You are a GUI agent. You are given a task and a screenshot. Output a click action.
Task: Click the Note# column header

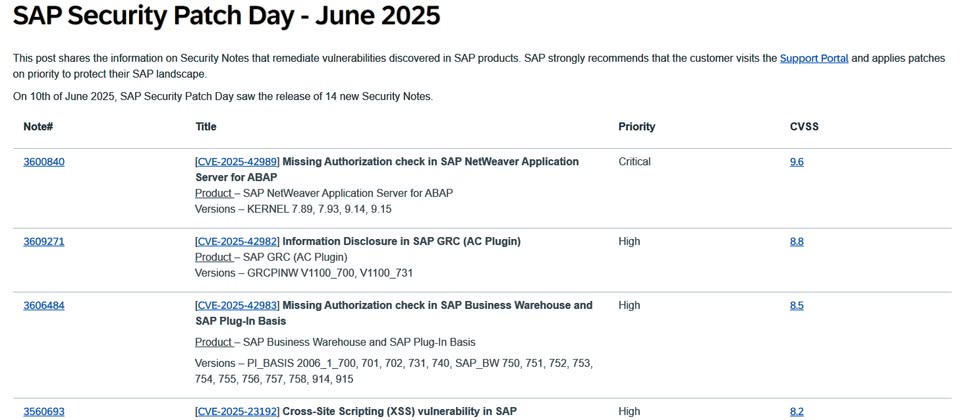click(39, 127)
